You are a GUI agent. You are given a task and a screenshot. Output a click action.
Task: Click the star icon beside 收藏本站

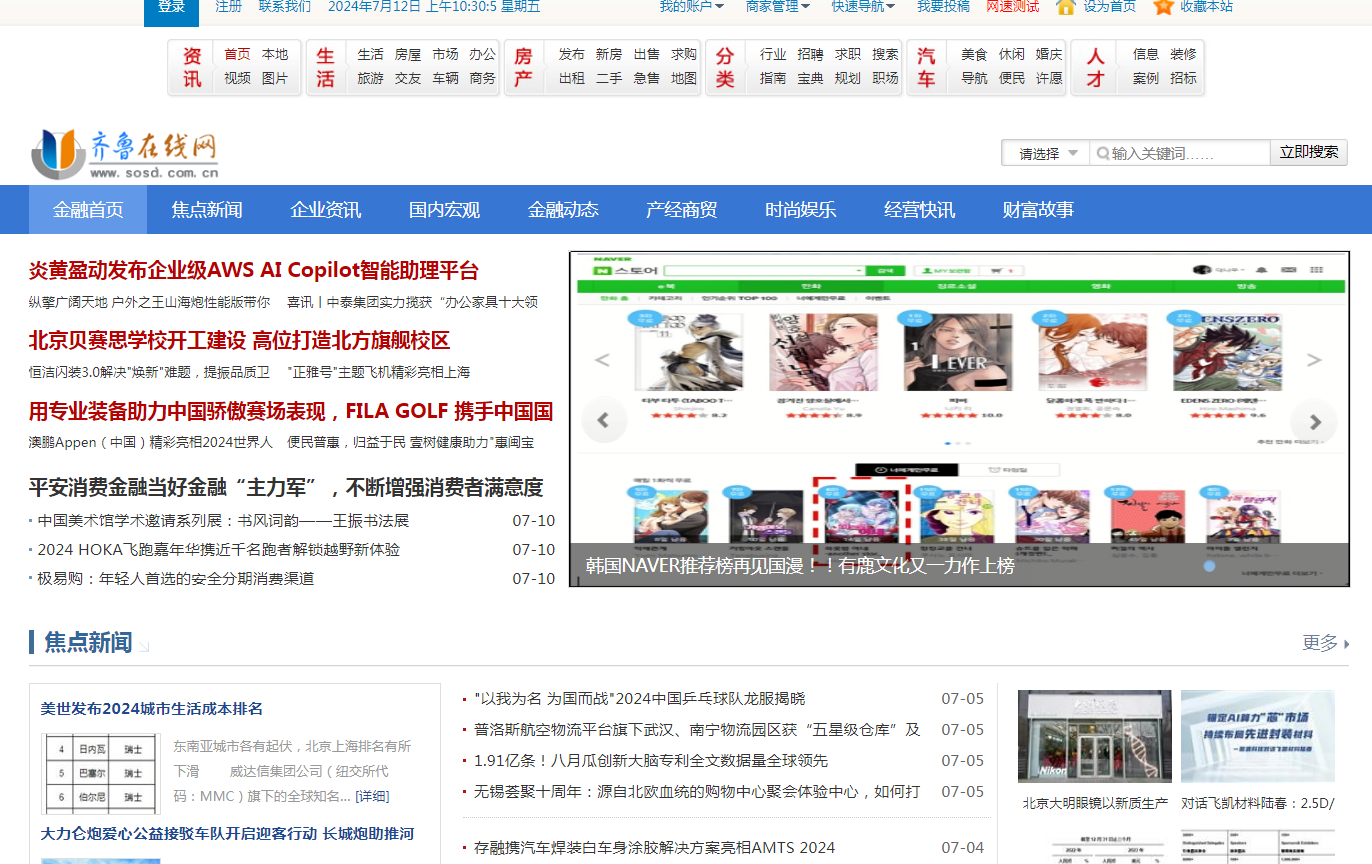(x=1163, y=7)
